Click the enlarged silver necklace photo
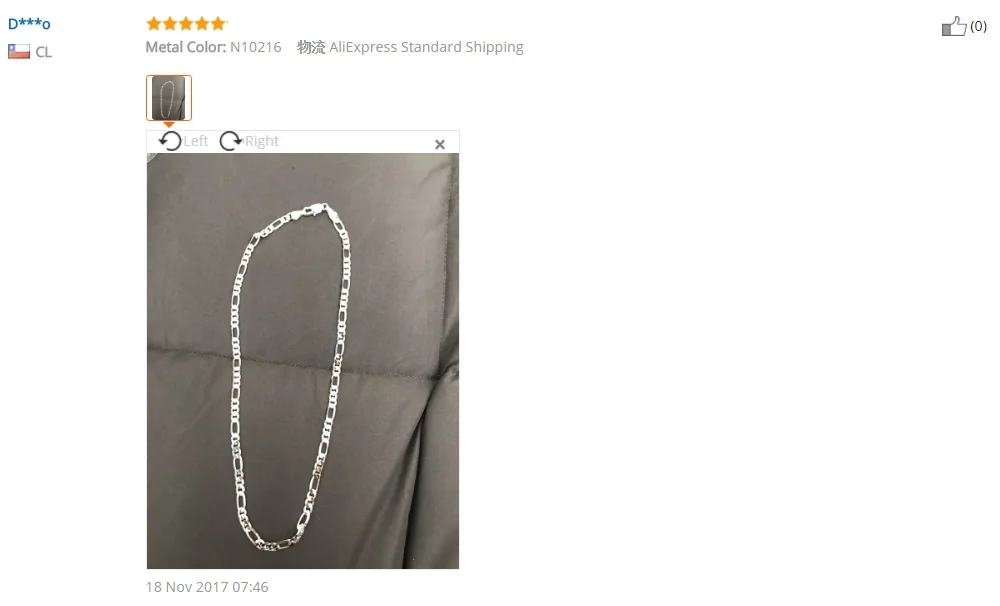Viewport: 1000px width, 606px height. tap(303, 360)
